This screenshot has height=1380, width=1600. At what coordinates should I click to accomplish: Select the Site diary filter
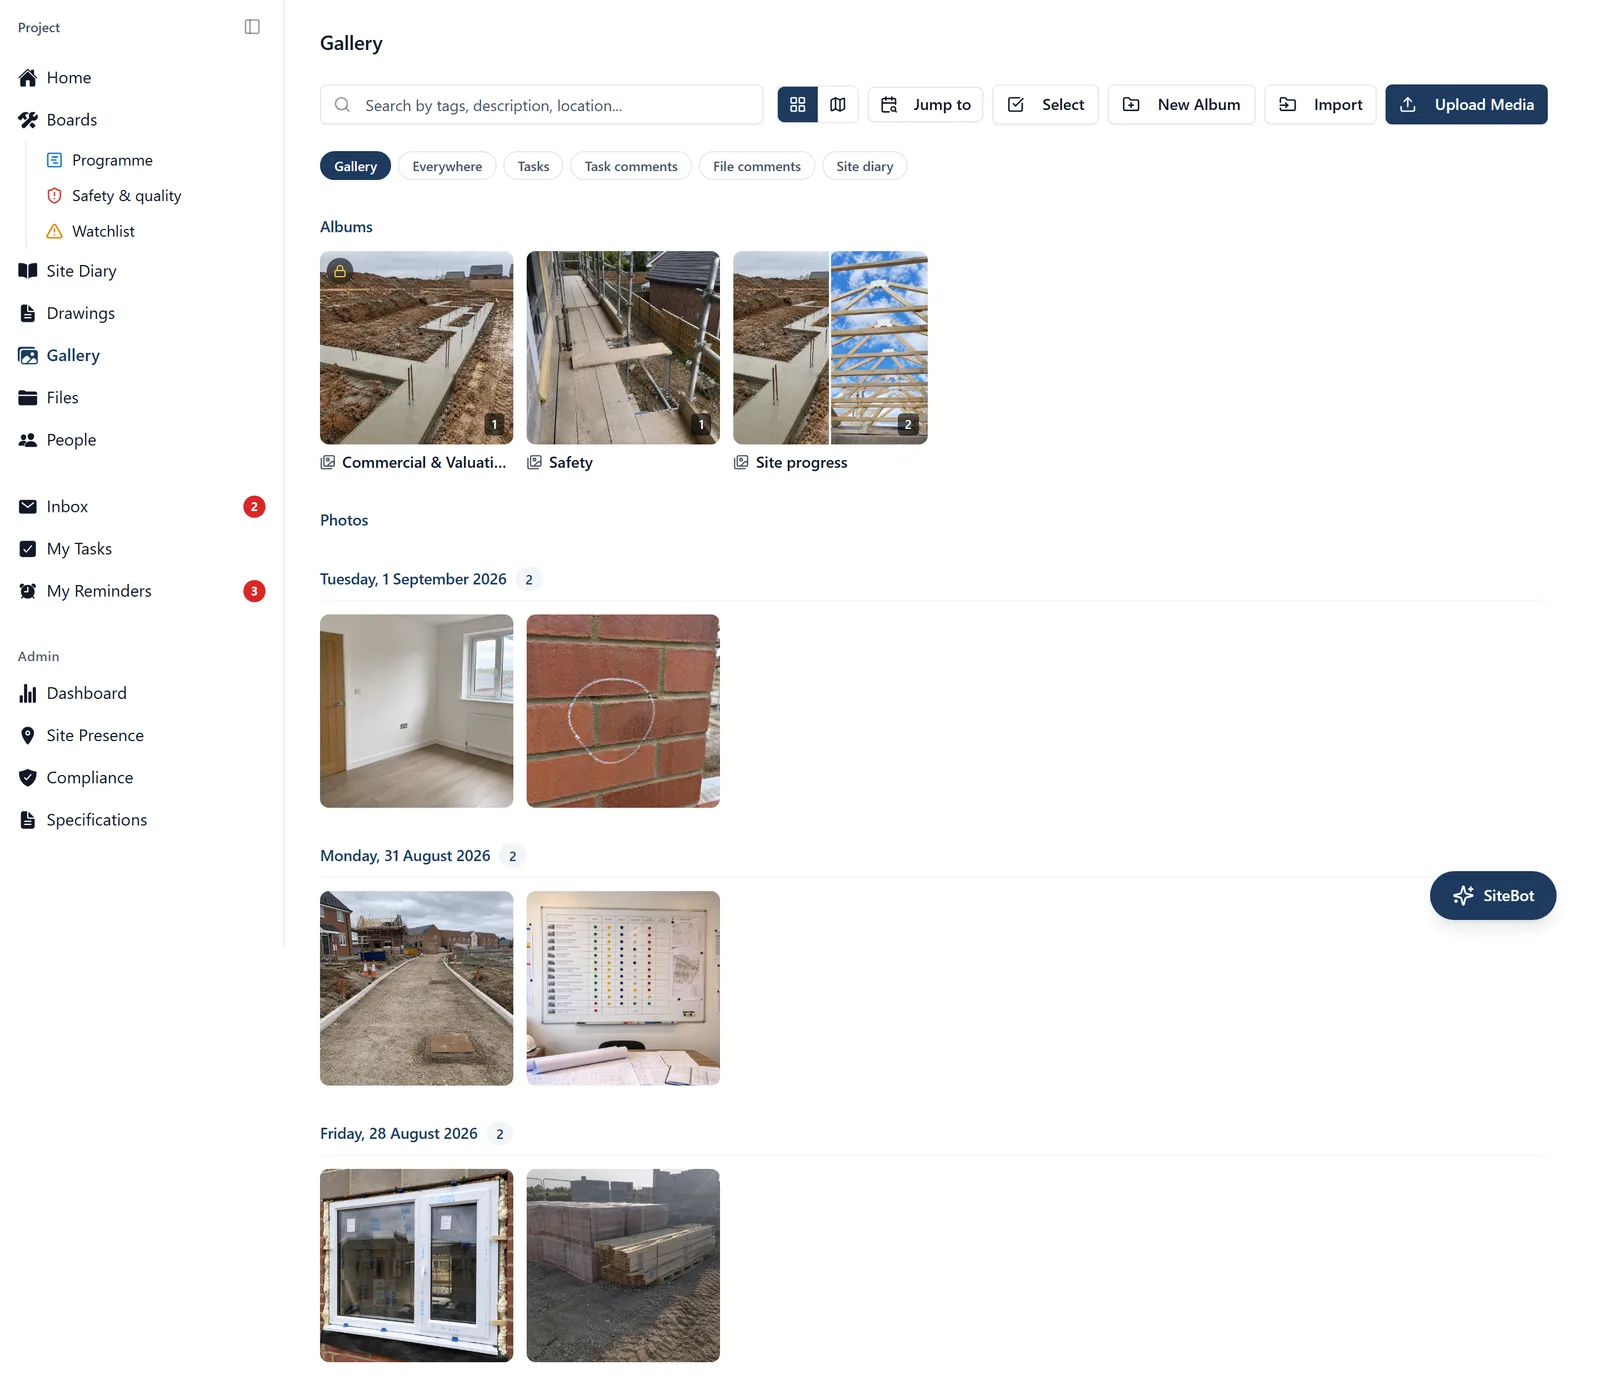tap(865, 166)
